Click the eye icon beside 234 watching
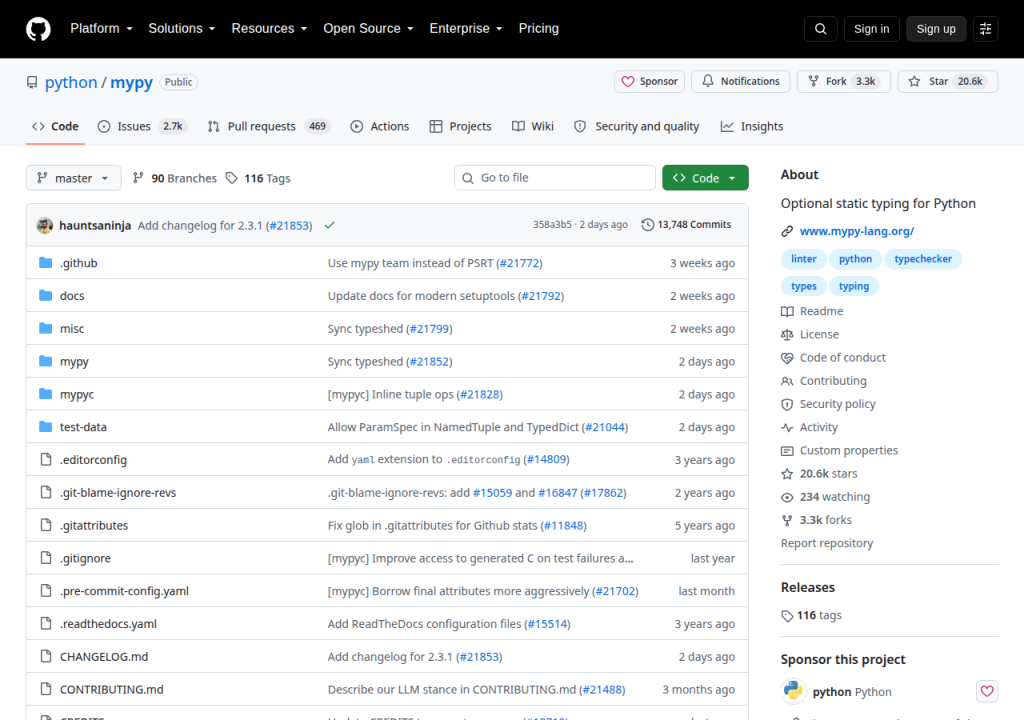This screenshot has width=1024, height=720. (x=787, y=497)
